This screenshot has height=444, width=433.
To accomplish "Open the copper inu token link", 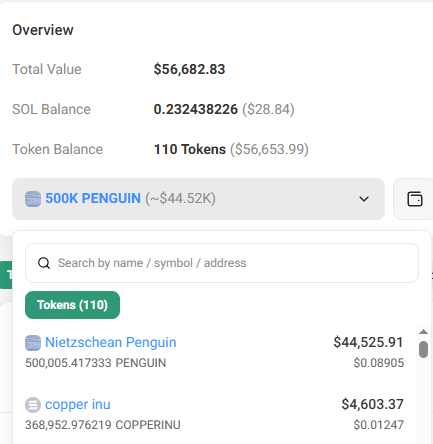I will 78,404.
